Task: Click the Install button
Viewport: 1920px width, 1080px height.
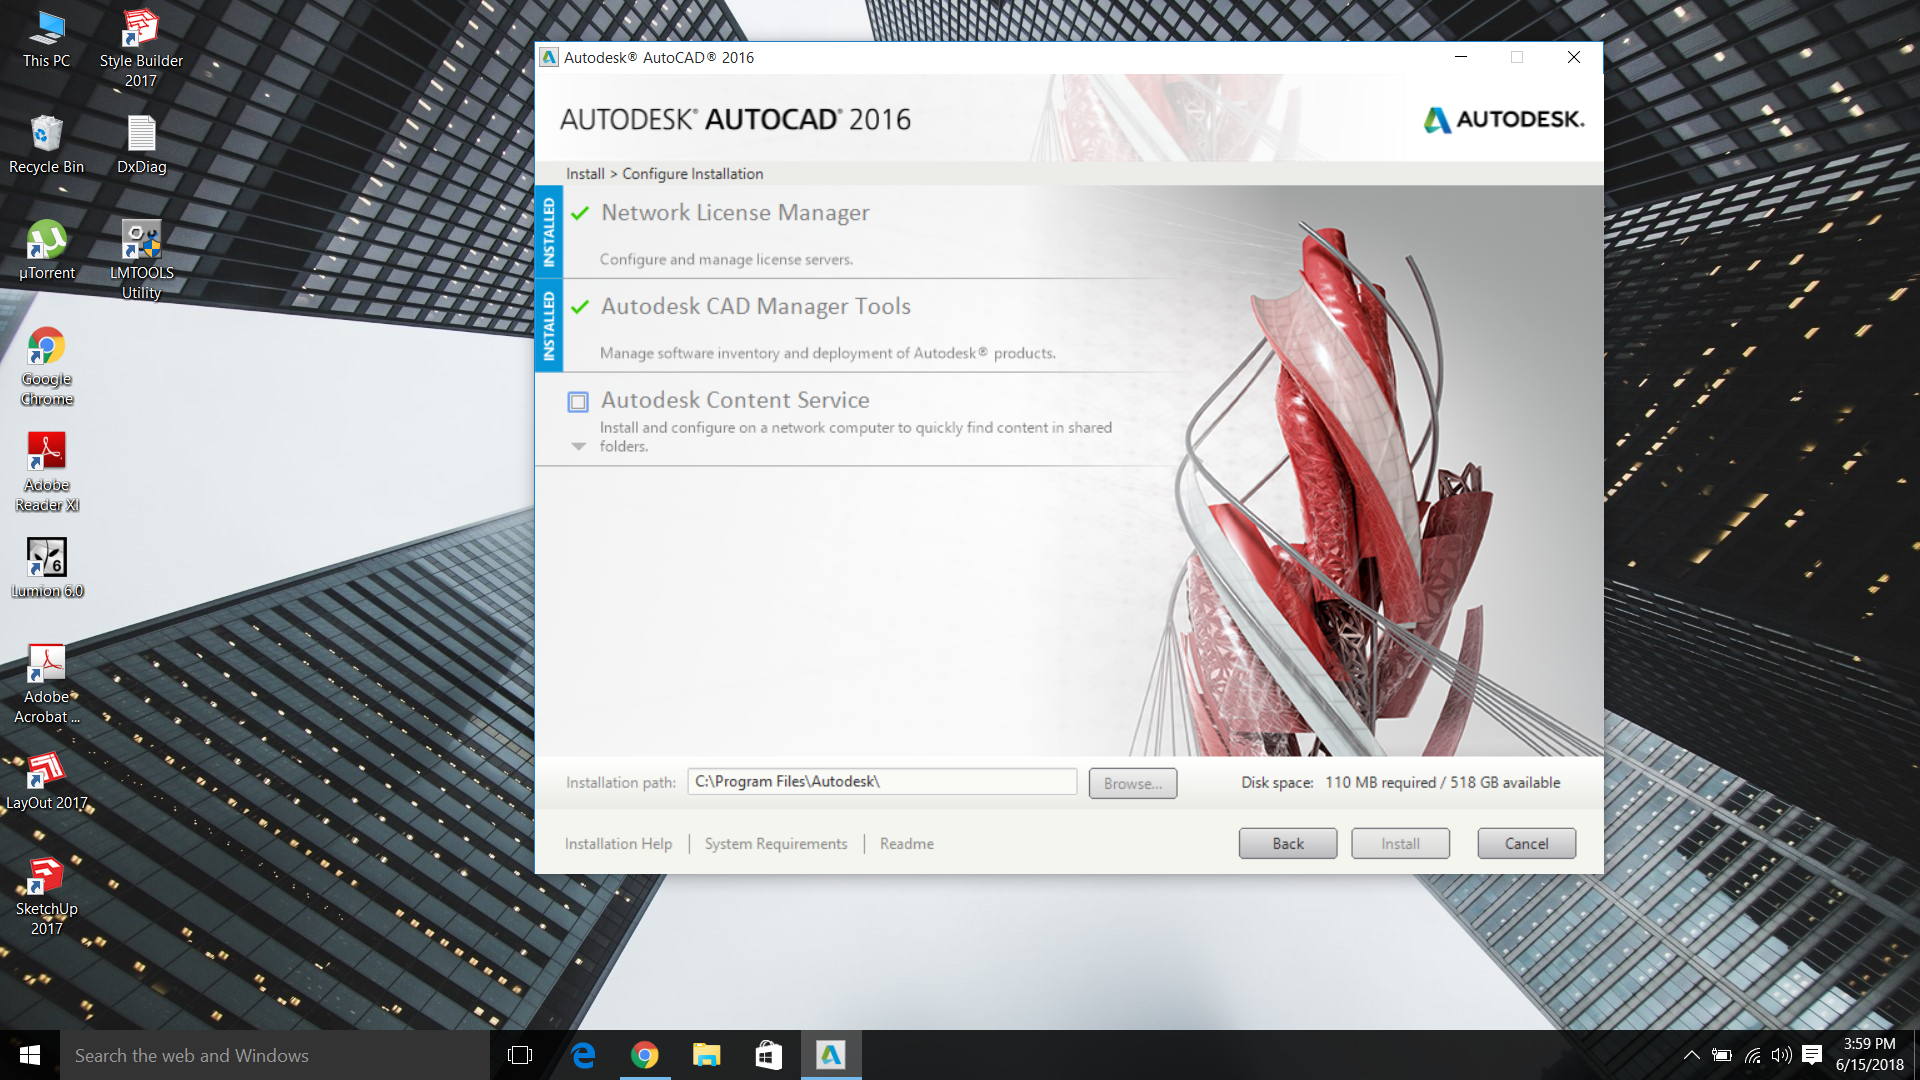Action: (1400, 844)
